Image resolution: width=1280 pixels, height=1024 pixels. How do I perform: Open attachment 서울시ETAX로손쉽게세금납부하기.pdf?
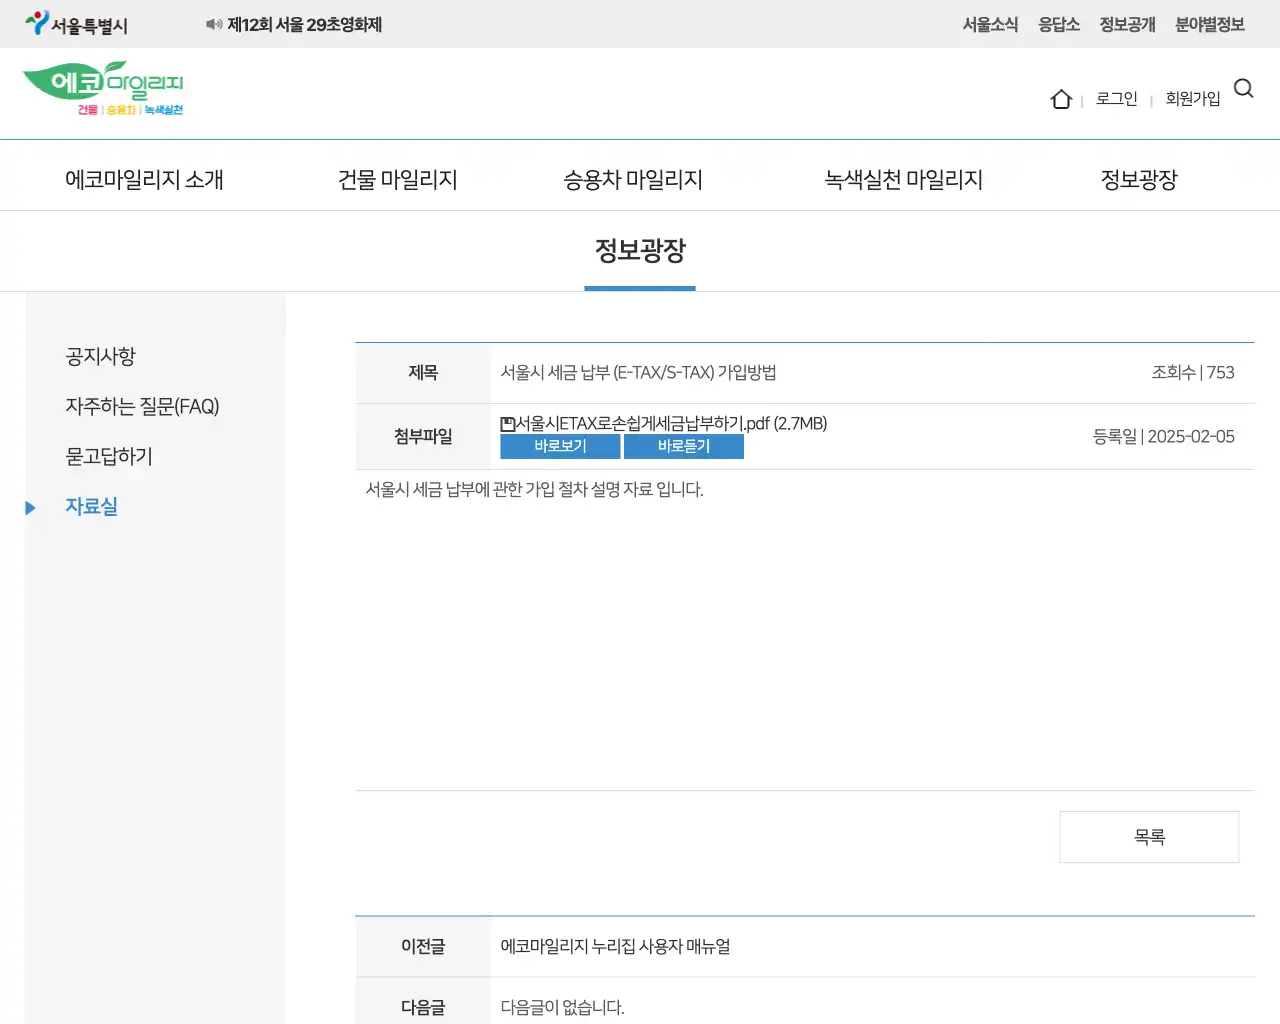672,424
